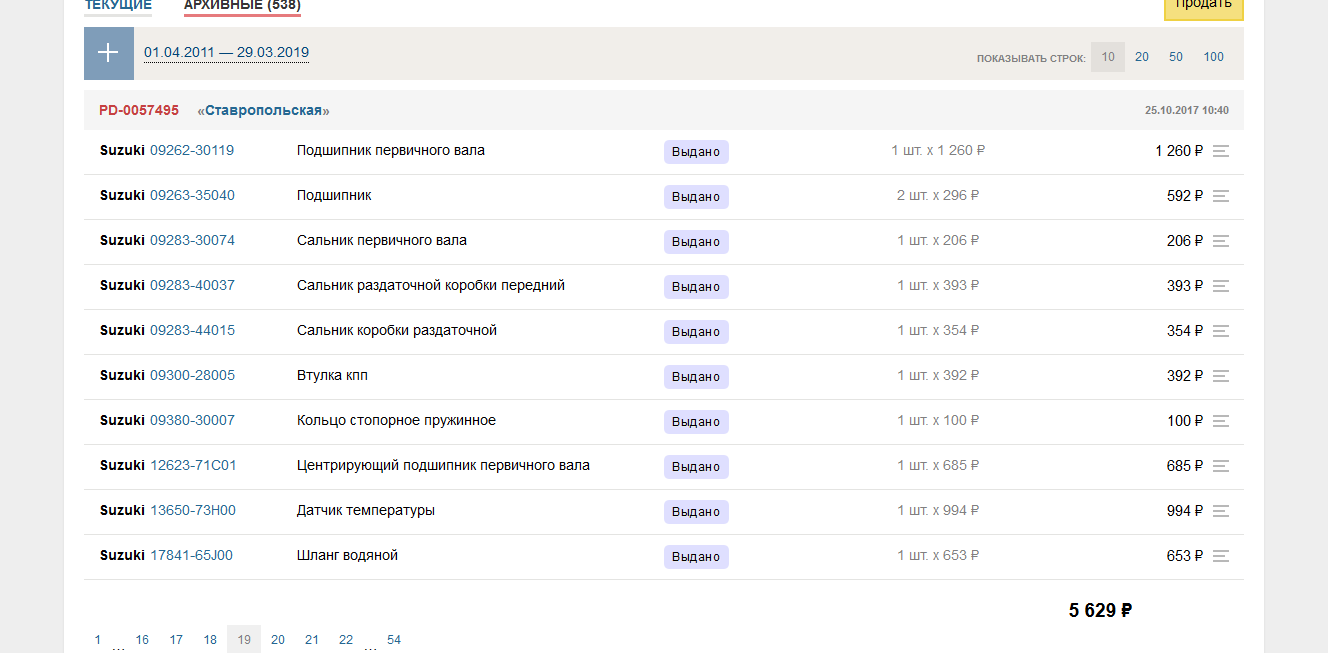The image size is (1328, 653).
Task: Click Выдано status for Датчик температуры
Action: click(x=696, y=512)
